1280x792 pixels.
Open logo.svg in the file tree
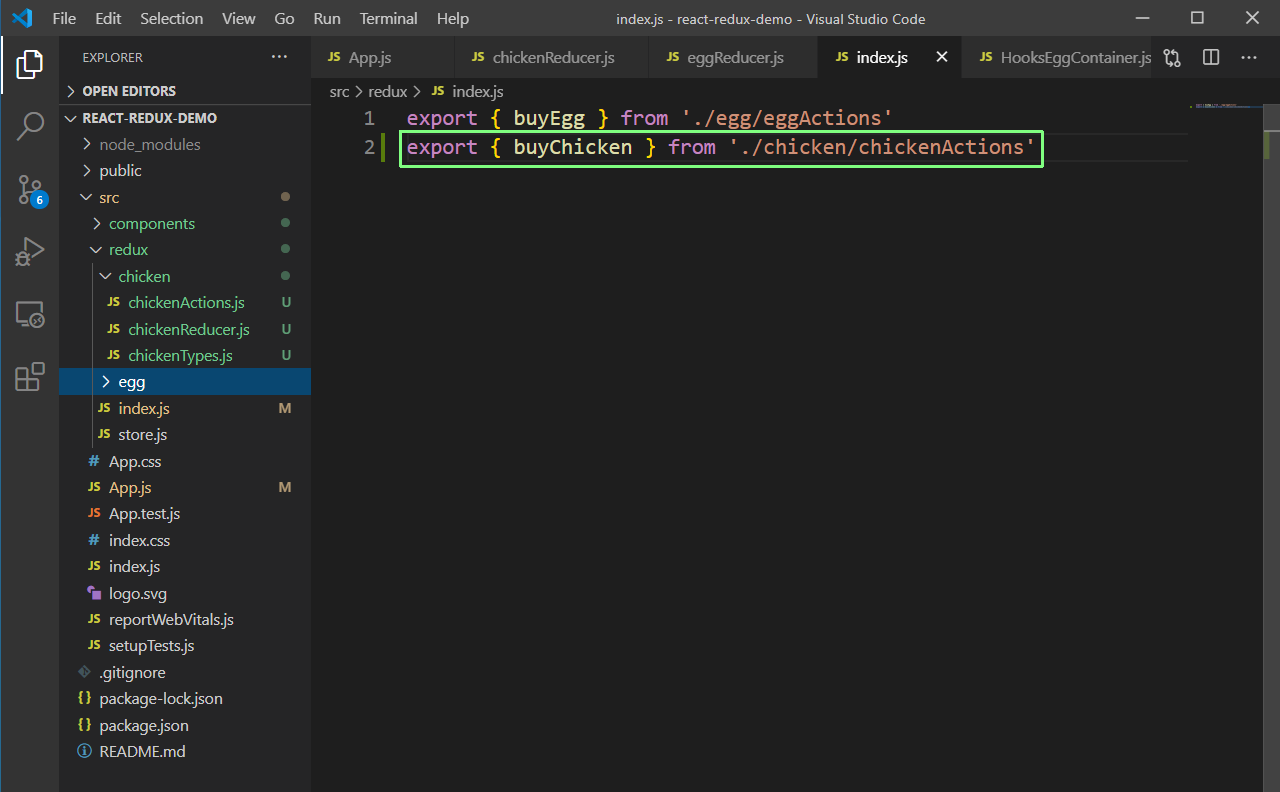click(185, 593)
